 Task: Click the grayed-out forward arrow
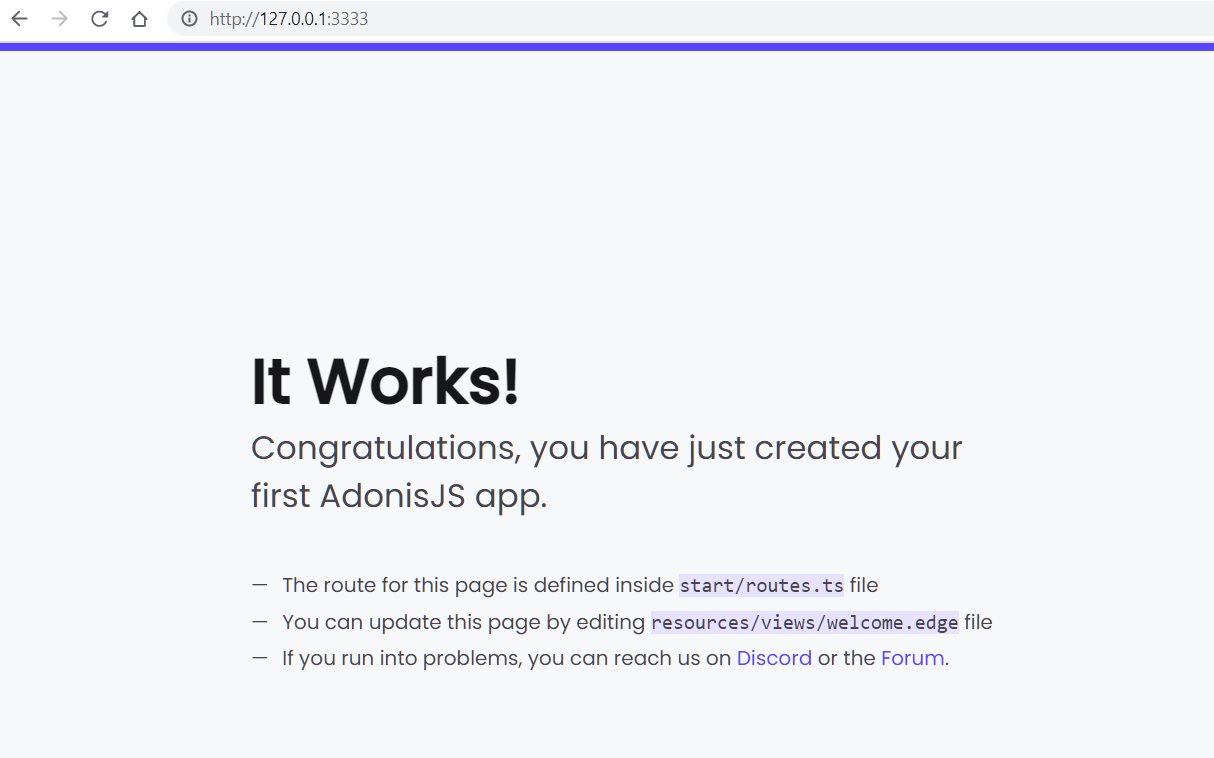click(58, 18)
